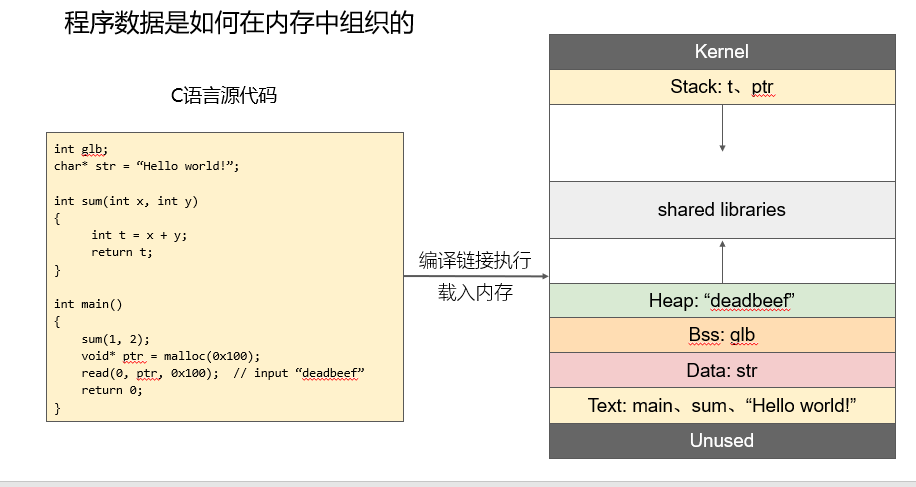This screenshot has width=916, height=487.
Task: Select the read(0, ptr, 0x100) line
Action: point(150,373)
